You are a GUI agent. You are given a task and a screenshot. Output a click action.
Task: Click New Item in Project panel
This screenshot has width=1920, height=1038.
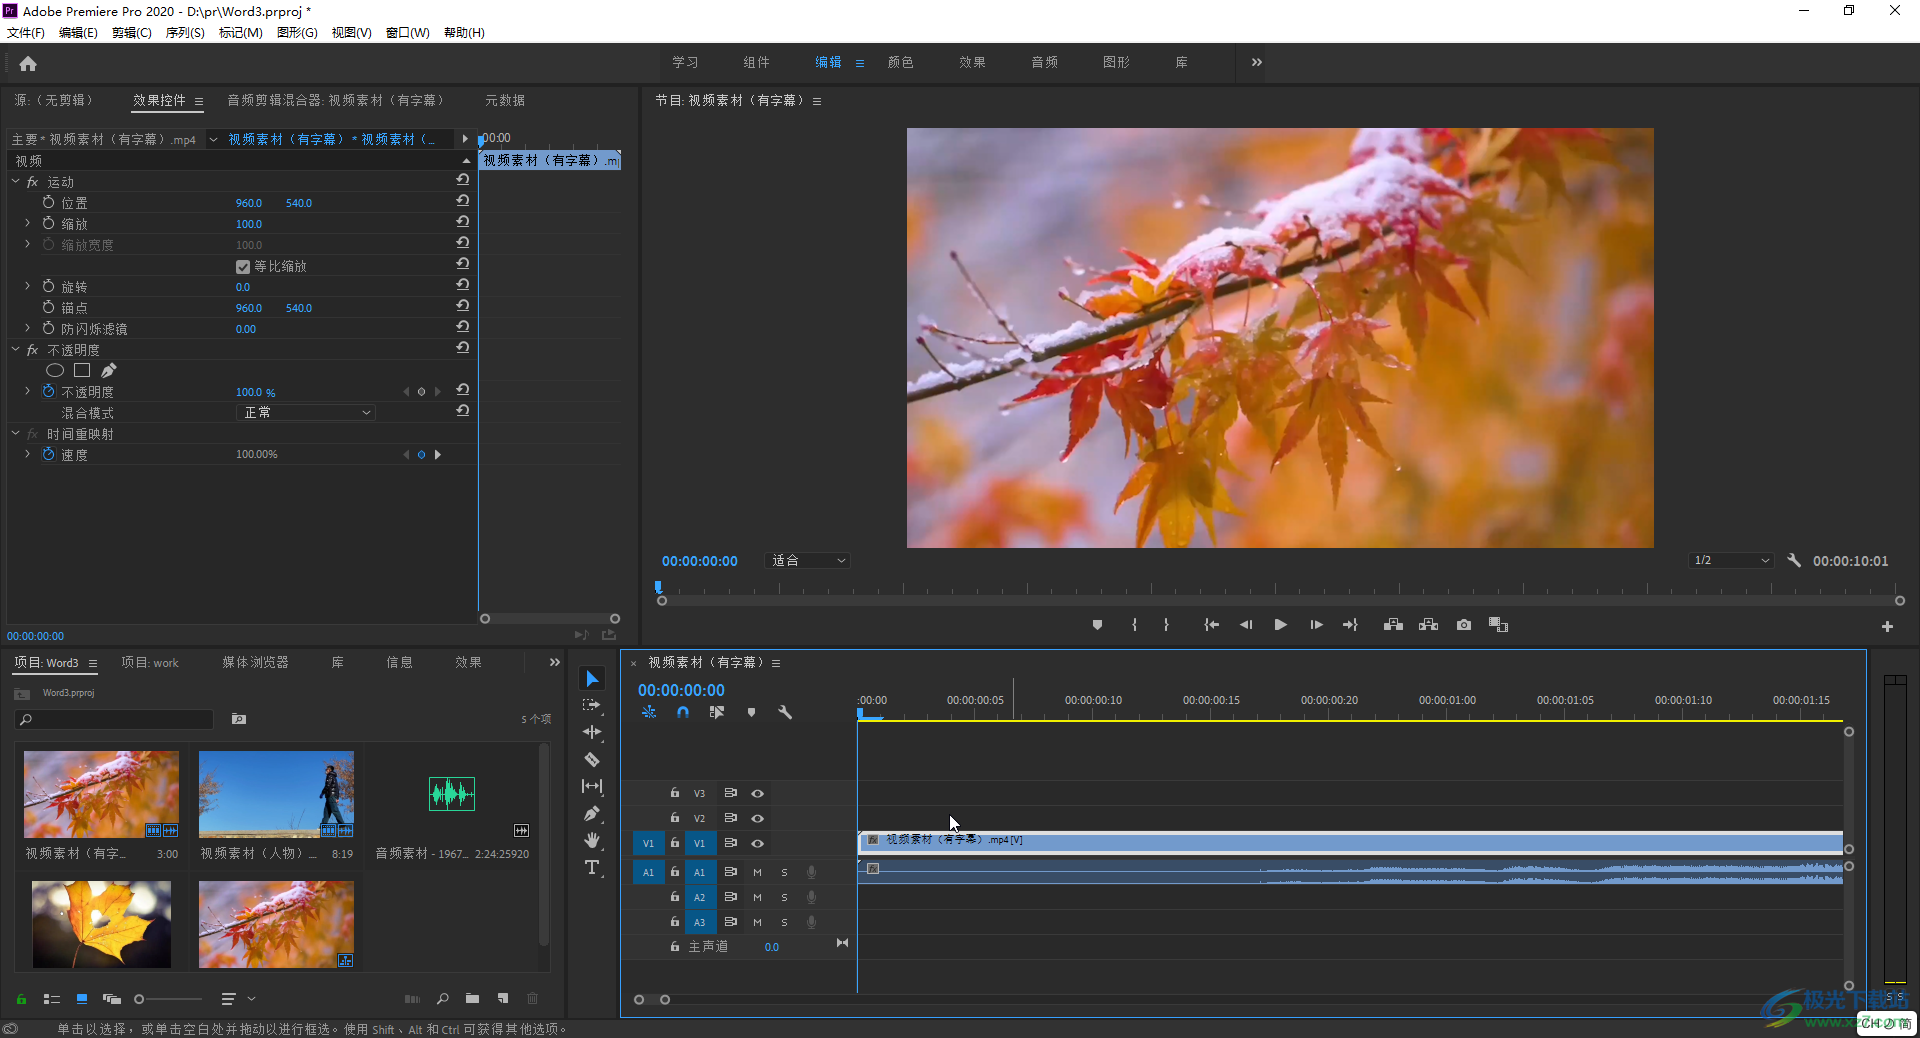pos(503,998)
